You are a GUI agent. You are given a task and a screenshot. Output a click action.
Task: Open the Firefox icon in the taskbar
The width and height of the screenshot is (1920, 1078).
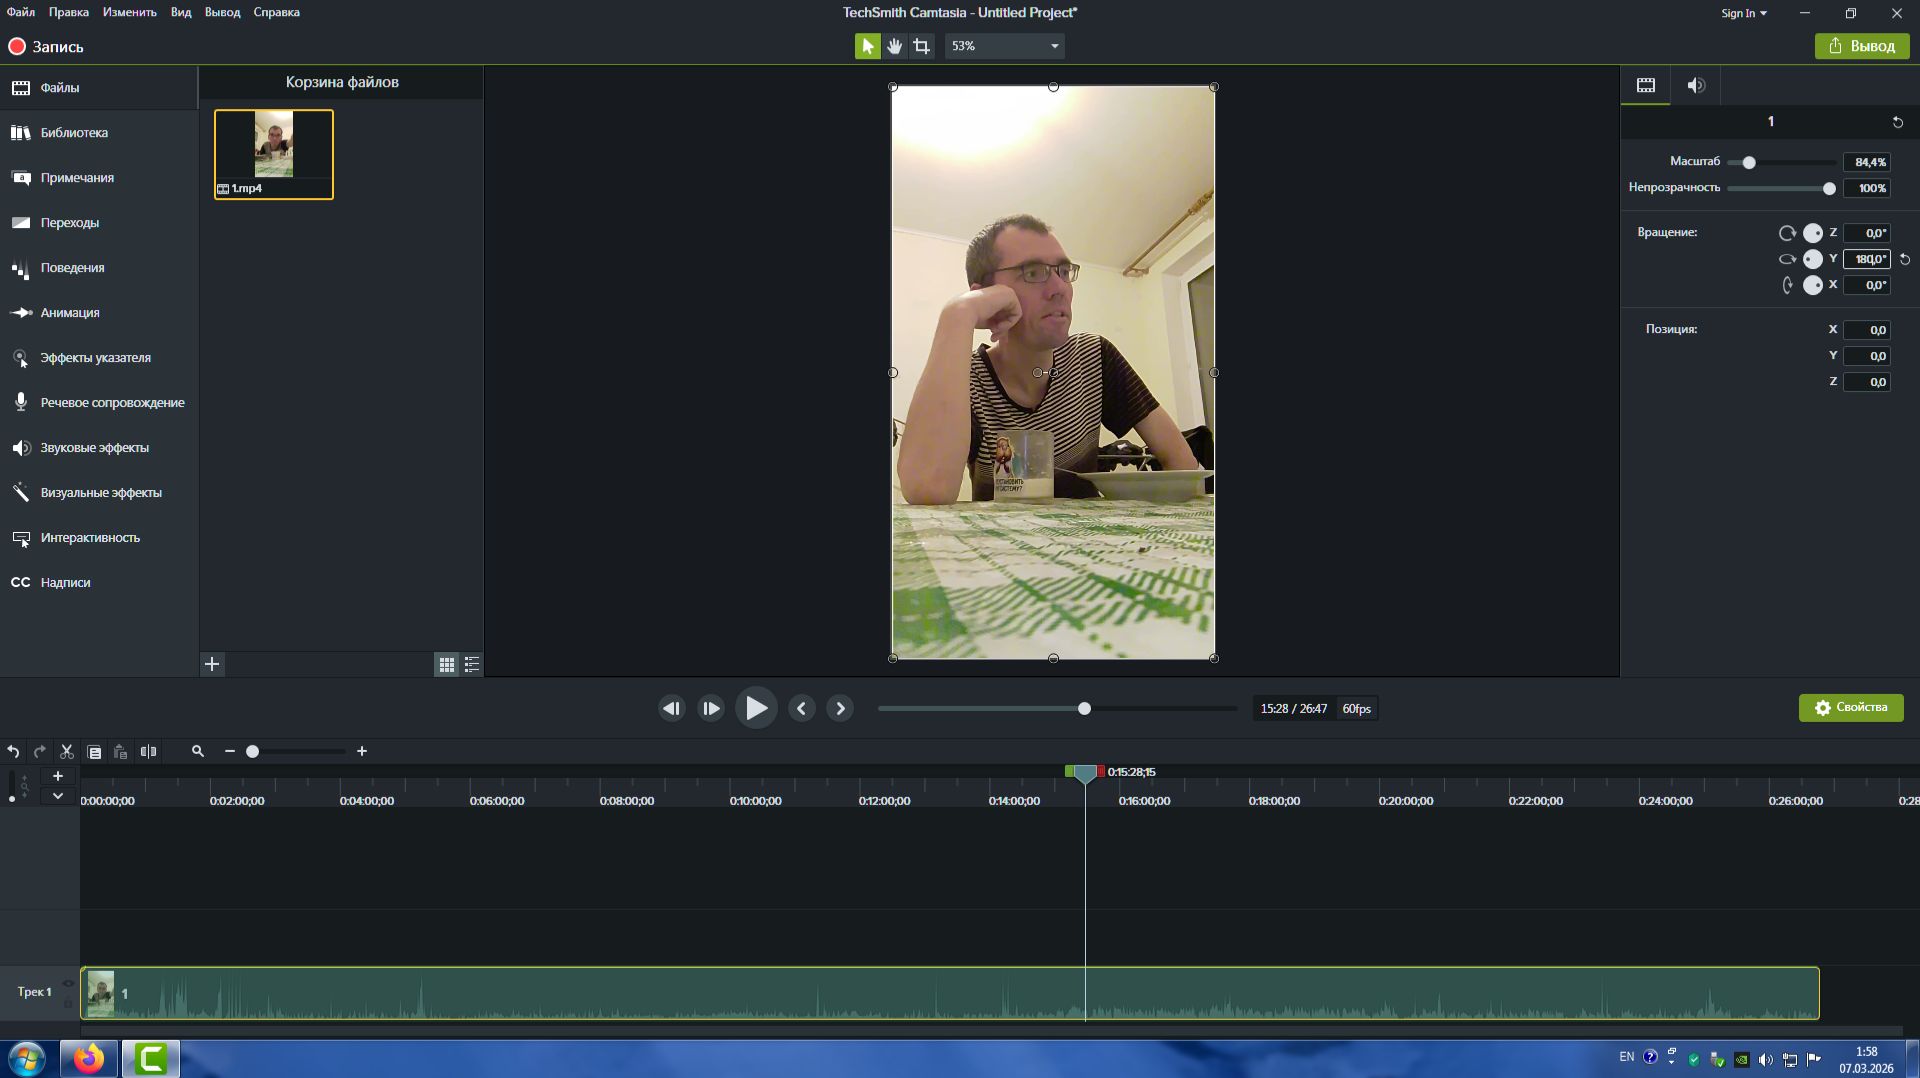[88, 1058]
